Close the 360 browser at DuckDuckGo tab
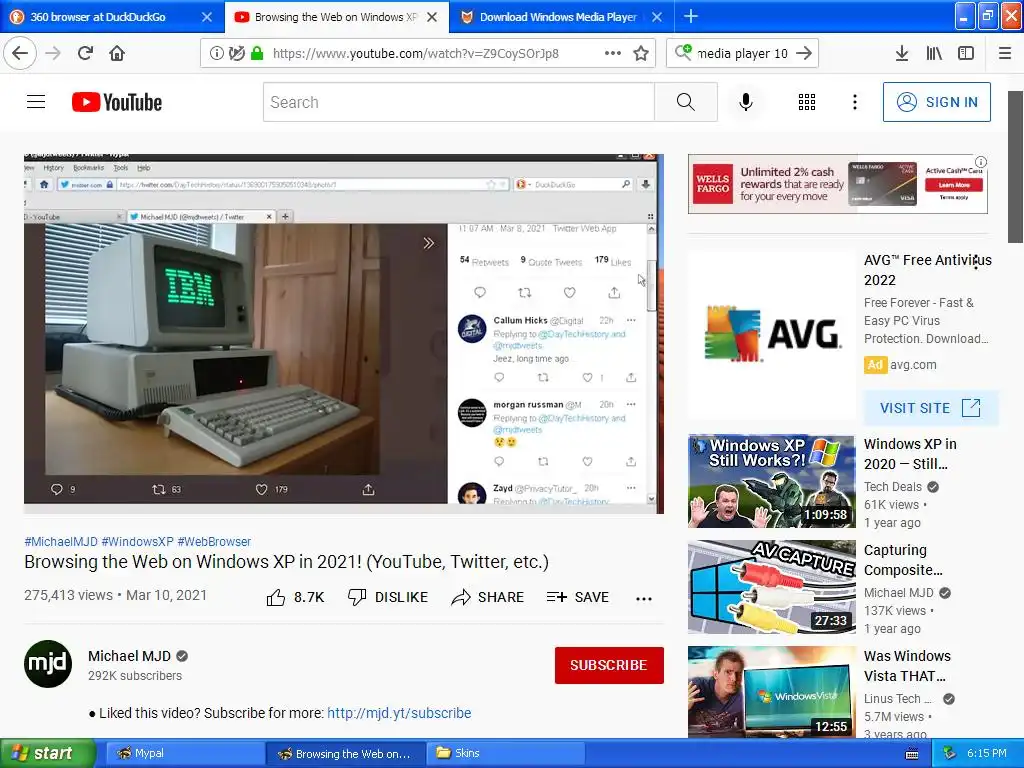Image resolution: width=1024 pixels, height=768 pixels. 206,17
